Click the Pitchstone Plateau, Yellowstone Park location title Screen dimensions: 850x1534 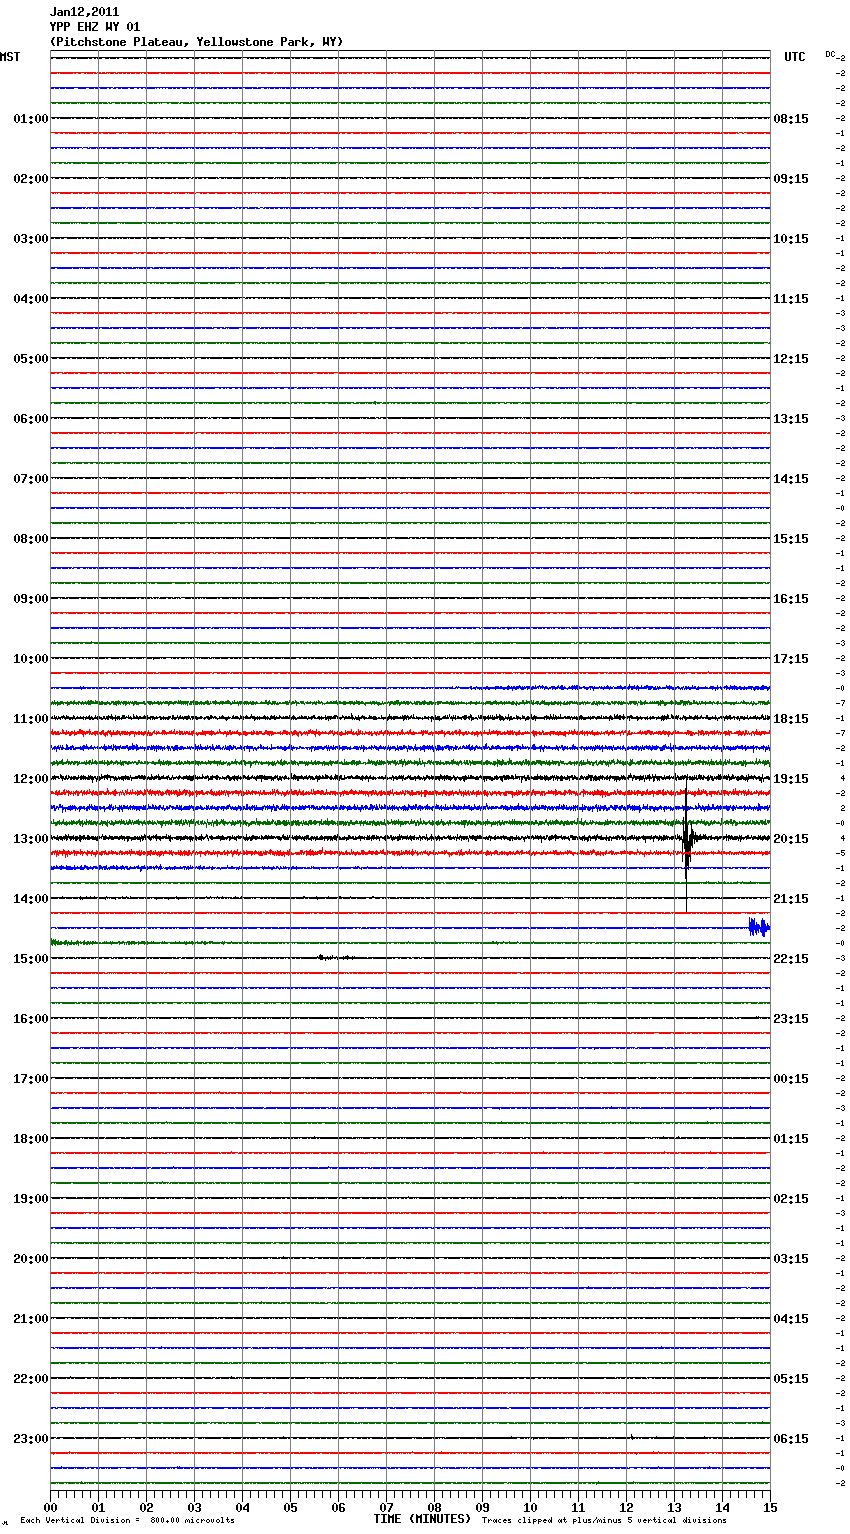(x=196, y=42)
